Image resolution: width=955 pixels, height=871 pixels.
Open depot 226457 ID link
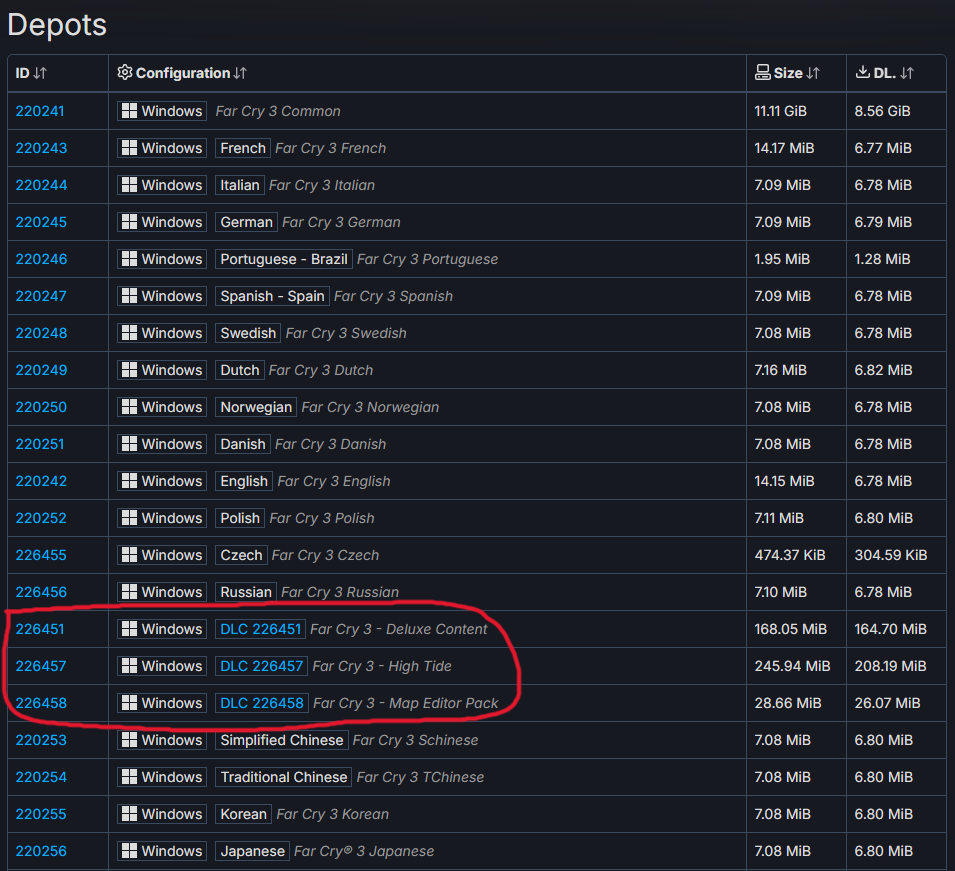point(41,666)
